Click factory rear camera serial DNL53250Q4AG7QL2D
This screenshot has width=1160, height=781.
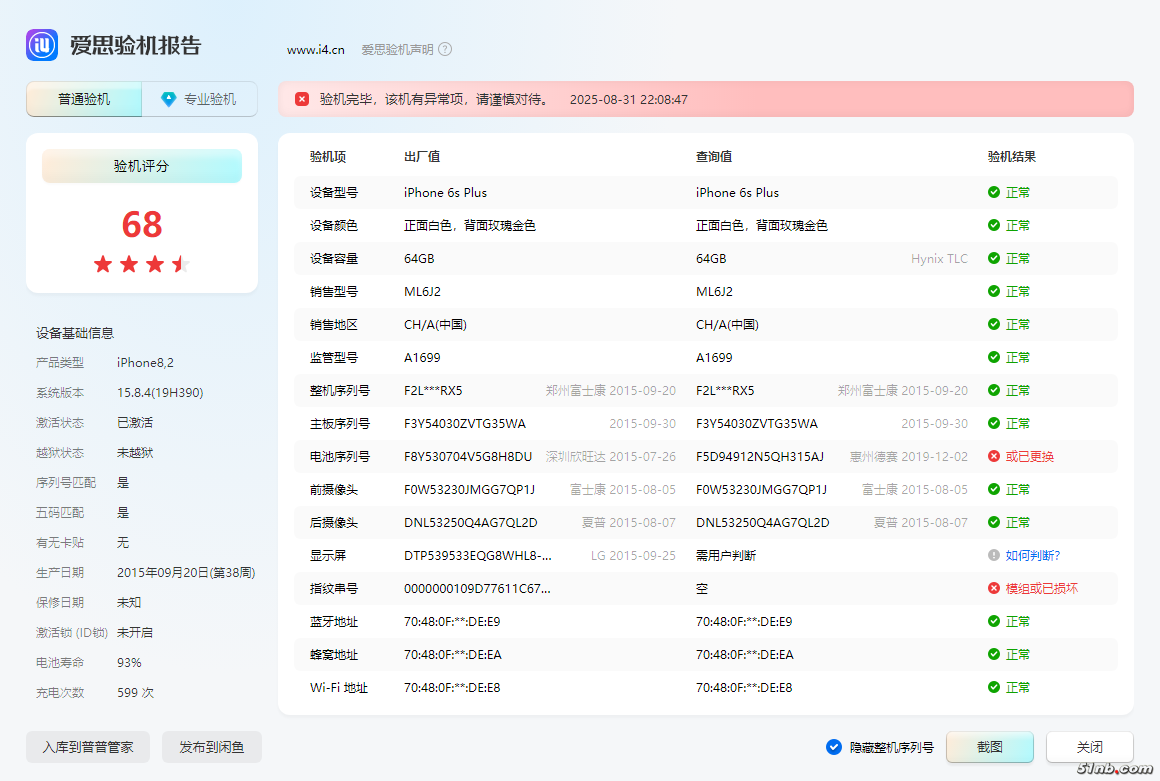(471, 522)
